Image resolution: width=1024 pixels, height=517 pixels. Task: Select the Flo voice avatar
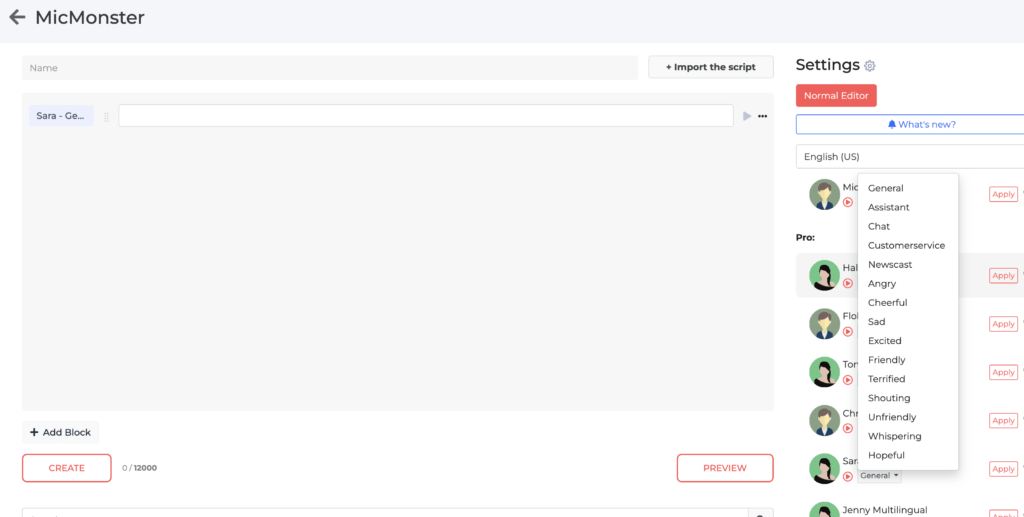pos(824,324)
